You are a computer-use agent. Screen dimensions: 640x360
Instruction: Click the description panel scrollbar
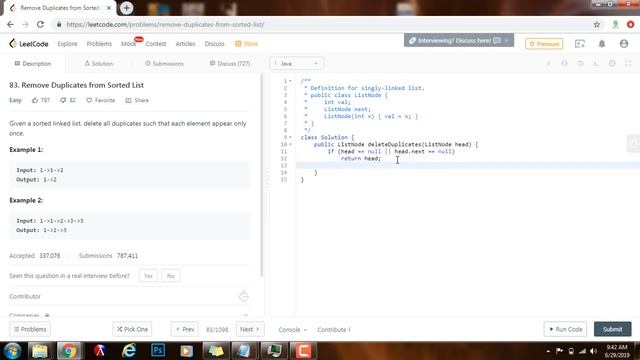coord(262,176)
